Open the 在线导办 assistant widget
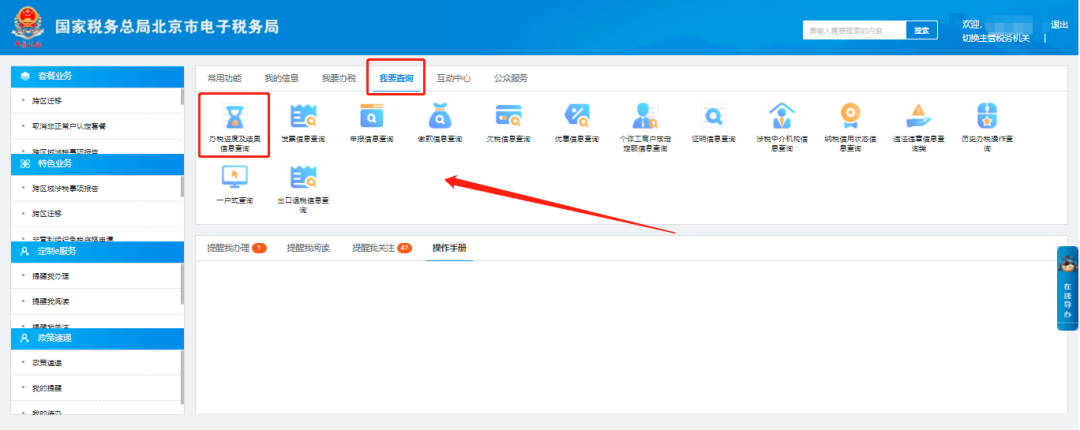The image size is (1080, 430). click(x=1067, y=289)
